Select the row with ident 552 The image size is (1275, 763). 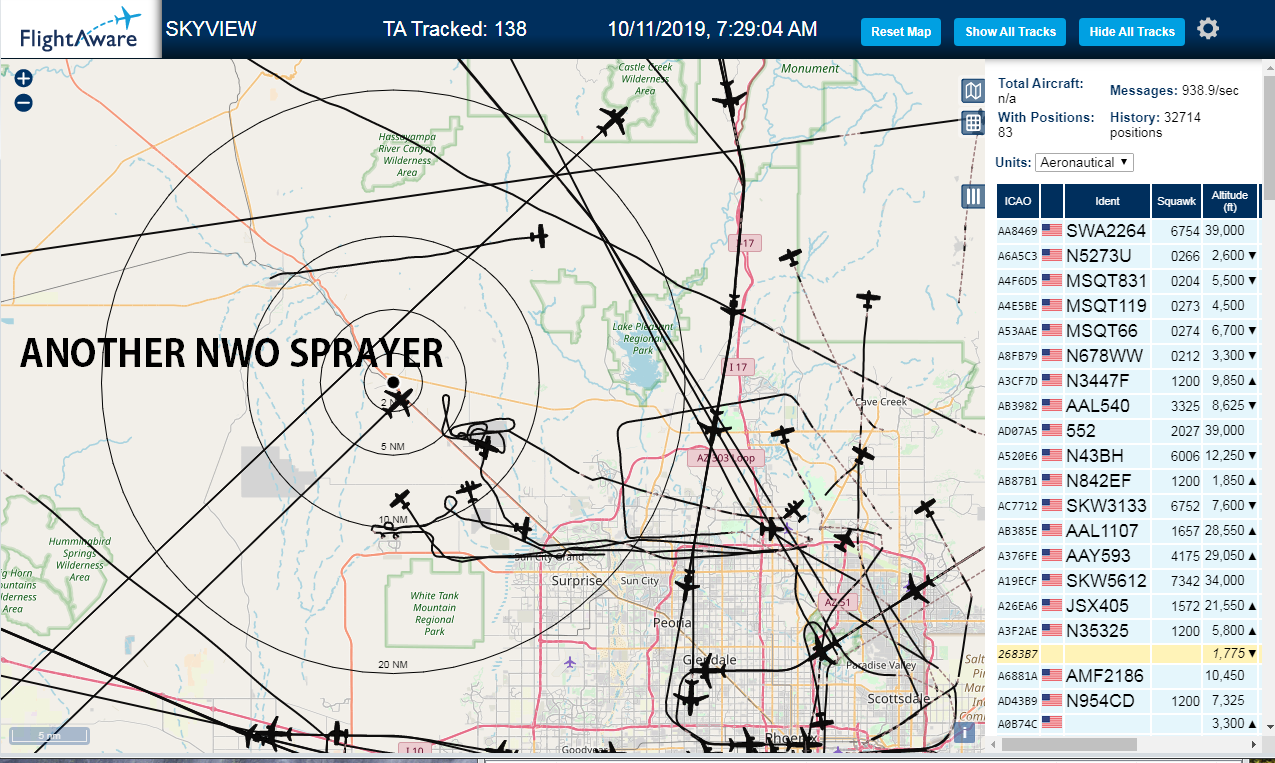pyautogui.click(x=1127, y=430)
